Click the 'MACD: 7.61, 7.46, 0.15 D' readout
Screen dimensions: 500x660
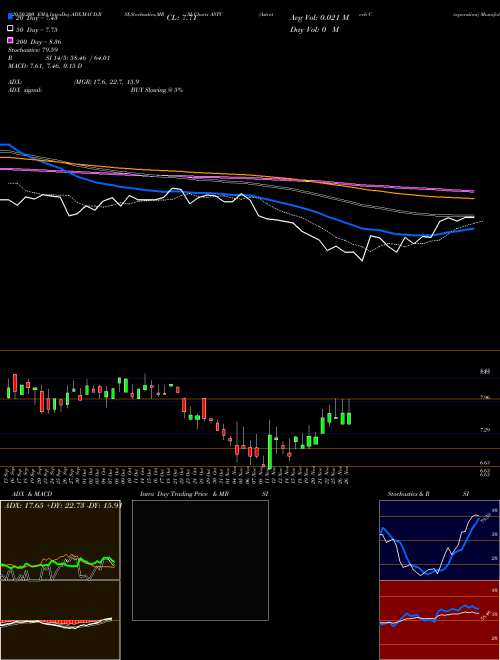[45, 66]
